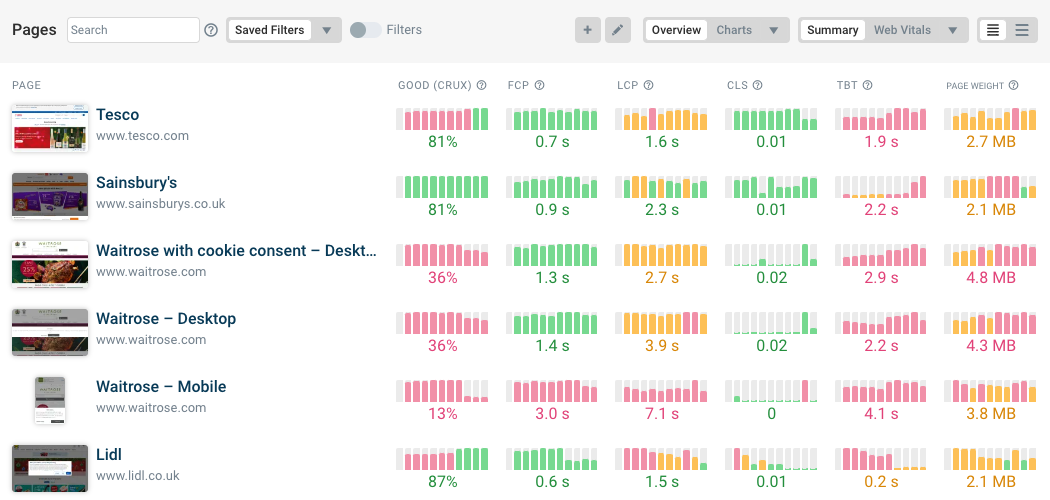Click the Sainsbury's page thumbnail

tap(50, 196)
